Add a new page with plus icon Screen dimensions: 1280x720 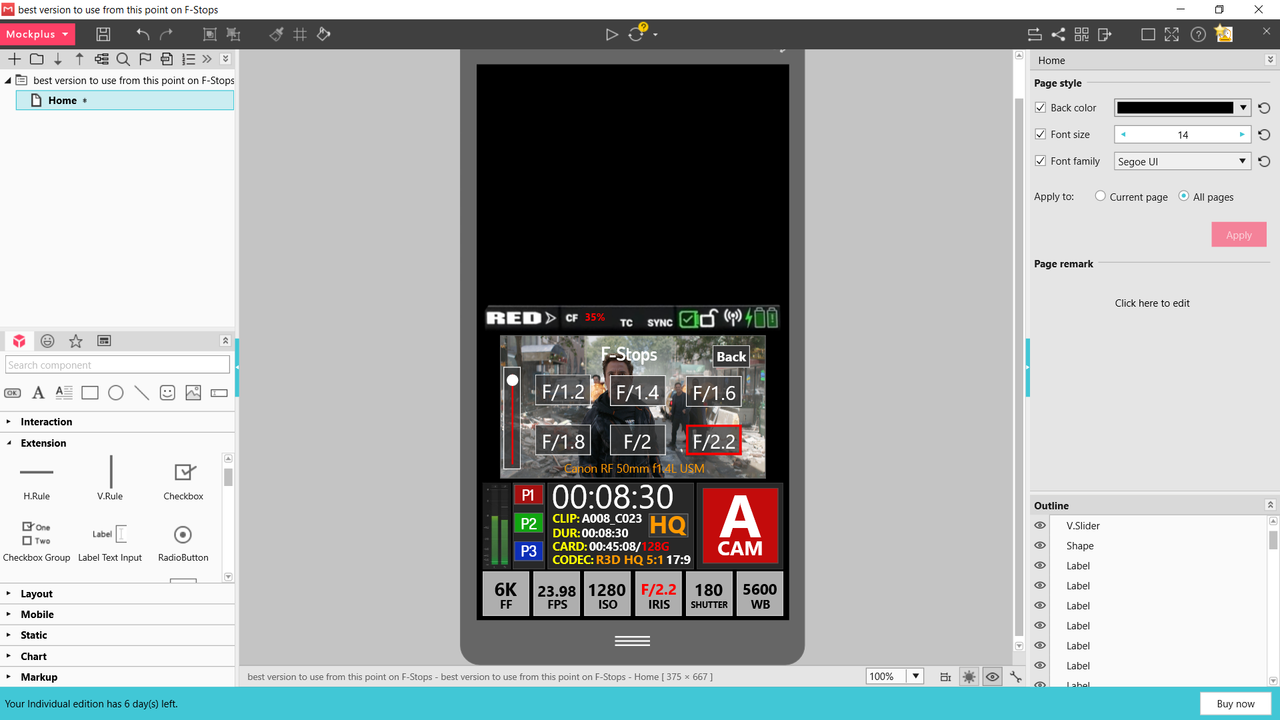pyautogui.click(x=14, y=59)
